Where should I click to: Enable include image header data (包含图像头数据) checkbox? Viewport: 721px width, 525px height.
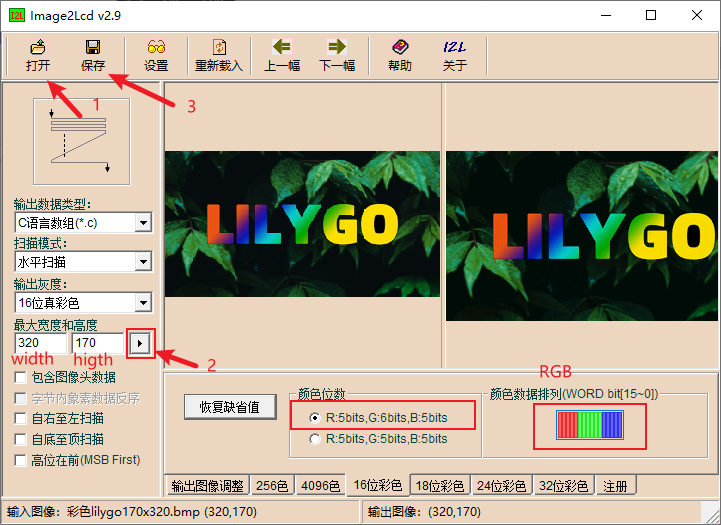pyautogui.click(x=21, y=378)
